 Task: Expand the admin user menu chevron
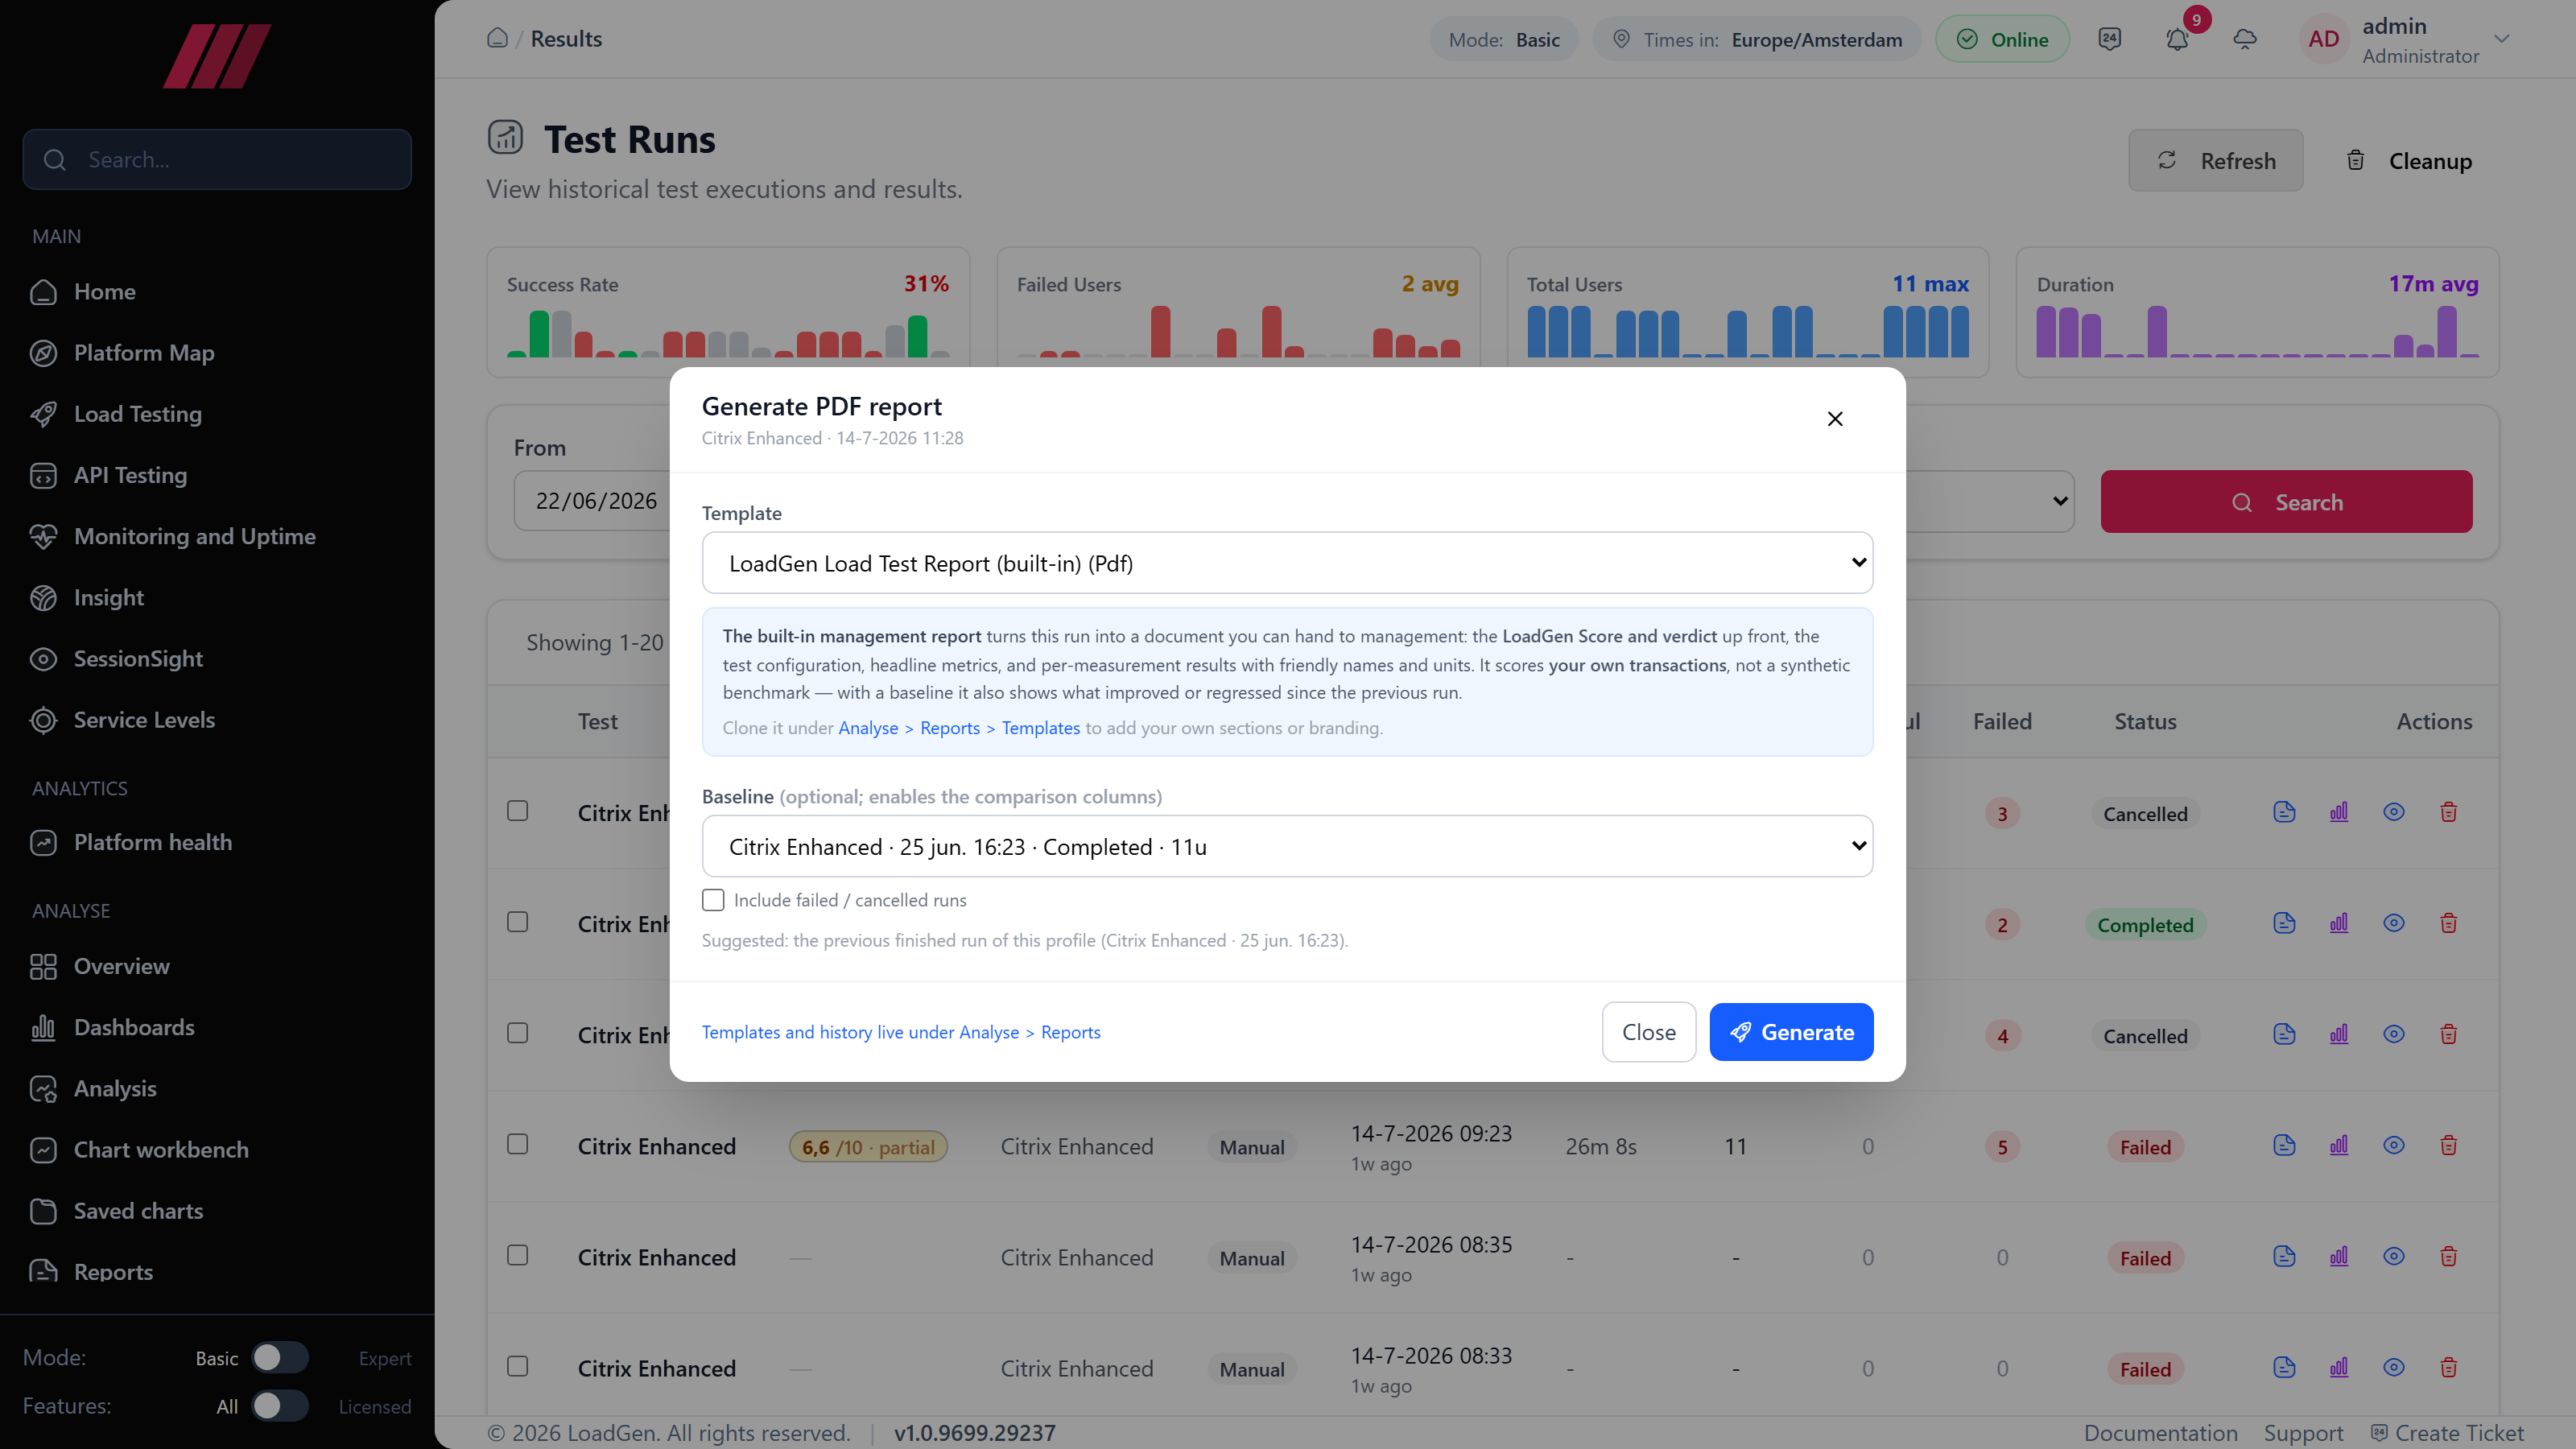(x=2502, y=39)
